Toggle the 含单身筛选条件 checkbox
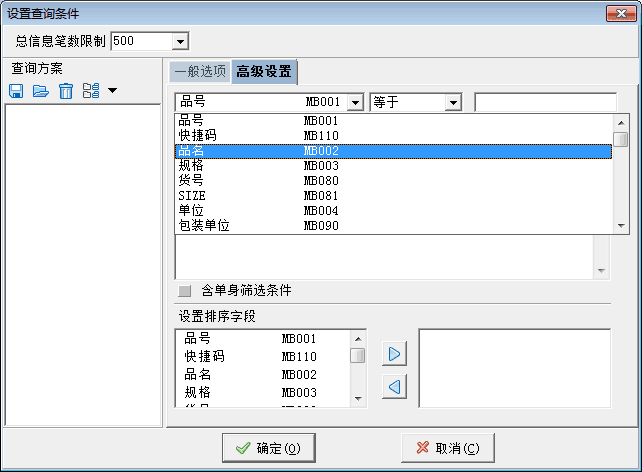Screen dimensions: 642x472 184,291
